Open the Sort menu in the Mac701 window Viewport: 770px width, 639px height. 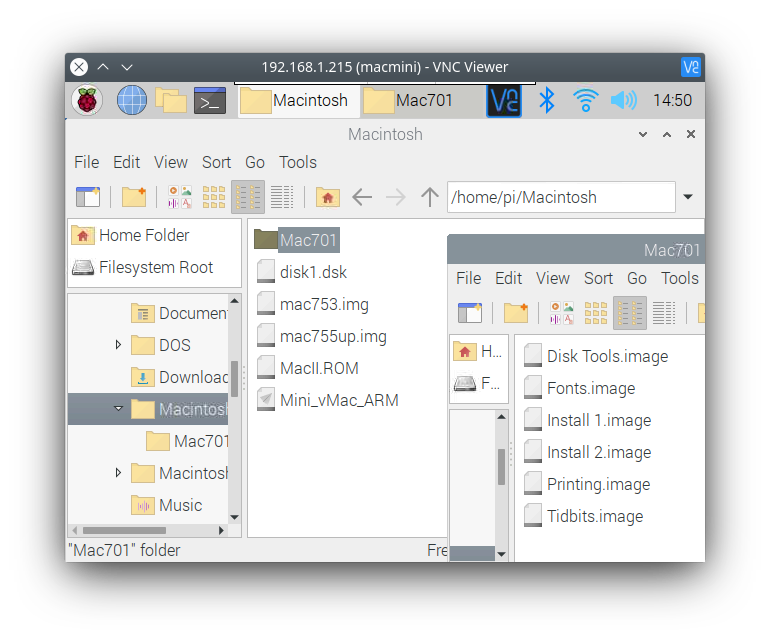tap(598, 278)
